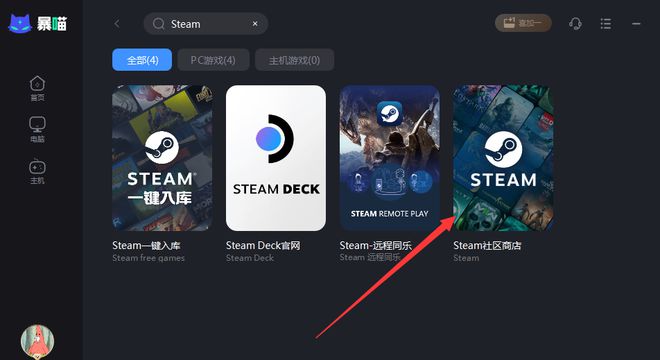Viewport: 660px width, 360px height.
Task: Click the Steam社区商店 title text
Action: [x=487, y=245]
